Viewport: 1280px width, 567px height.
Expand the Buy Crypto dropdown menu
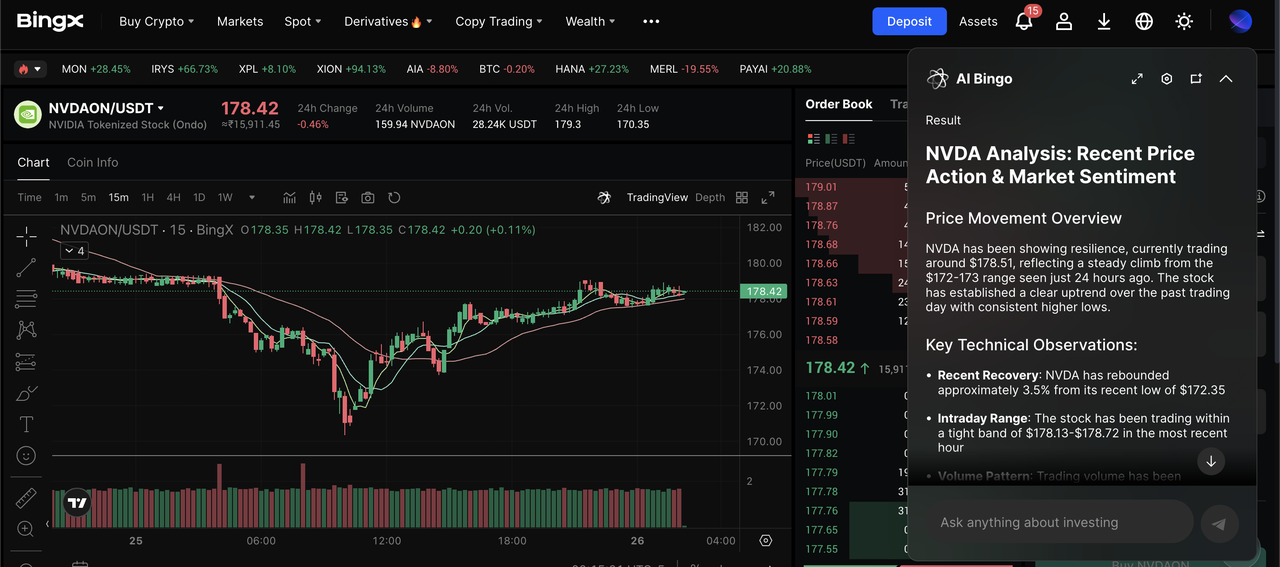(x=156, y=21)
